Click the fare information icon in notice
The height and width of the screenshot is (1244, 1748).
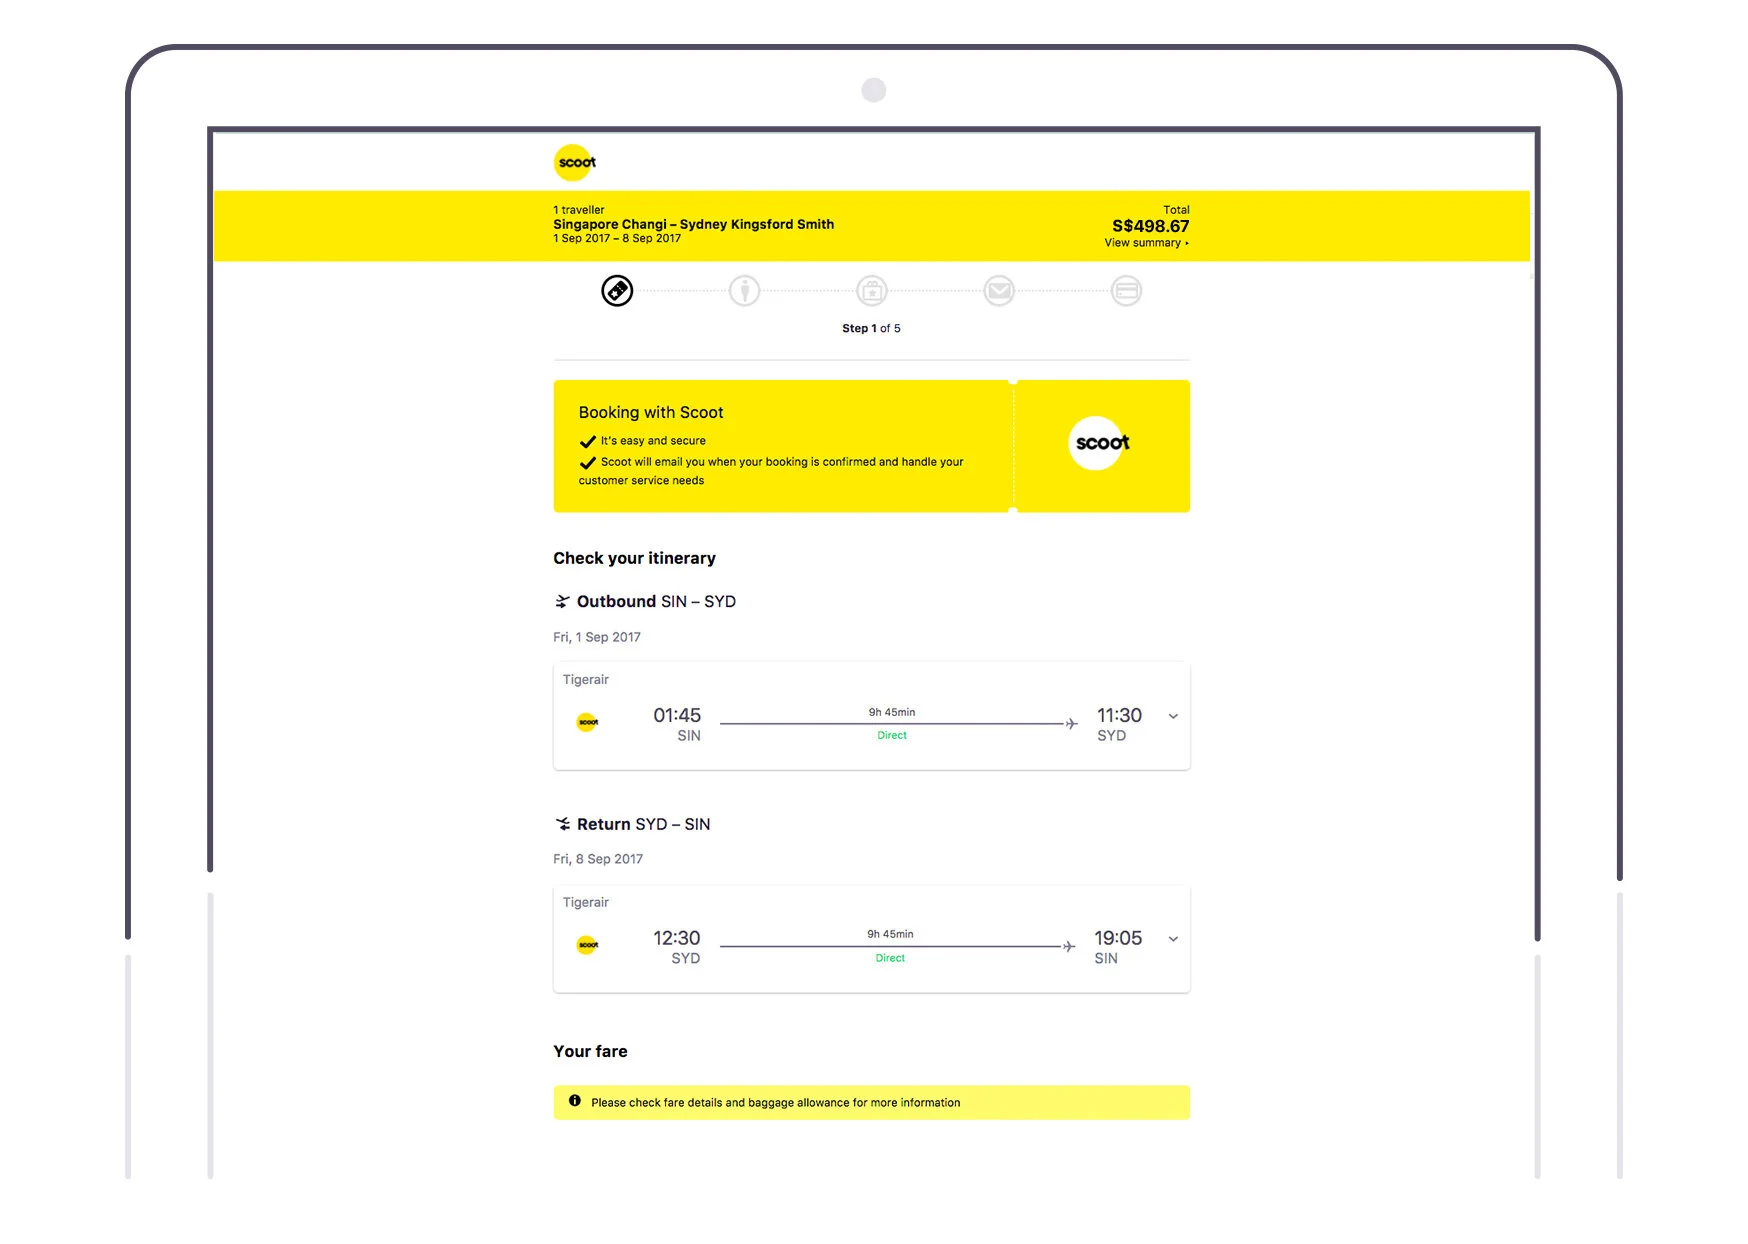(575, 1101)
